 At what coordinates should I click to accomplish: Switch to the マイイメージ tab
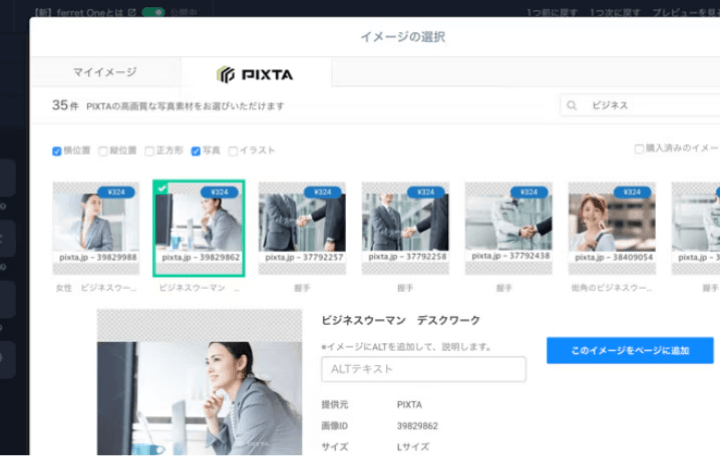click(105, 73)
